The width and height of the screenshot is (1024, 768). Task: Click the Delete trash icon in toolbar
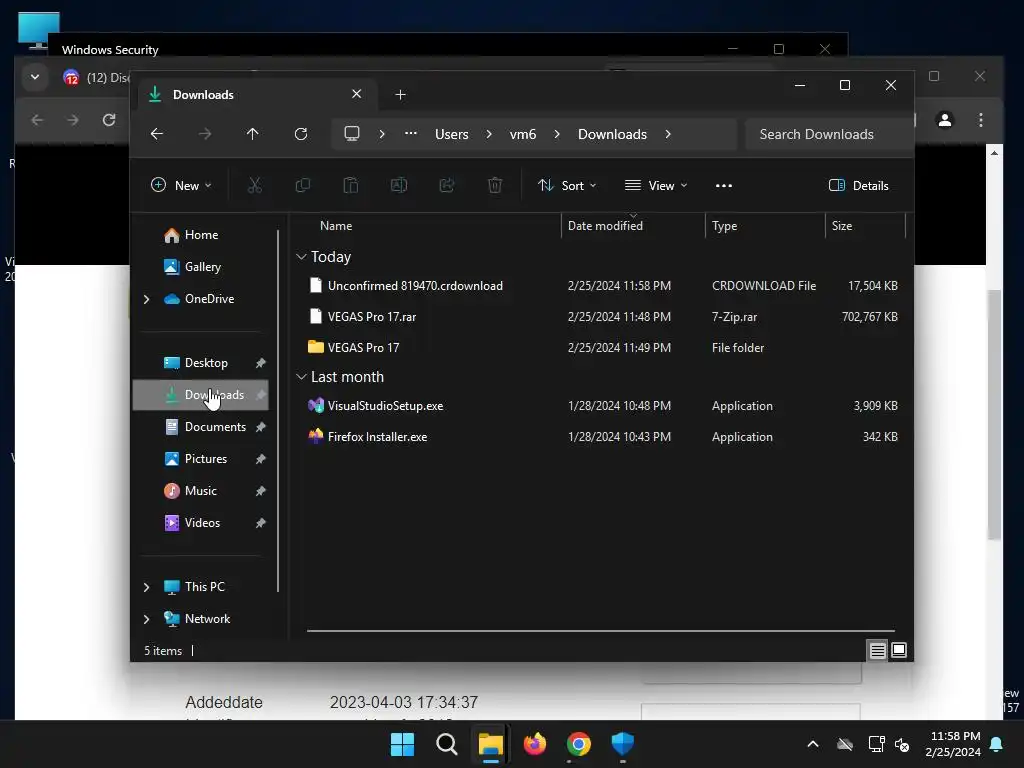(x=495, y=185)
